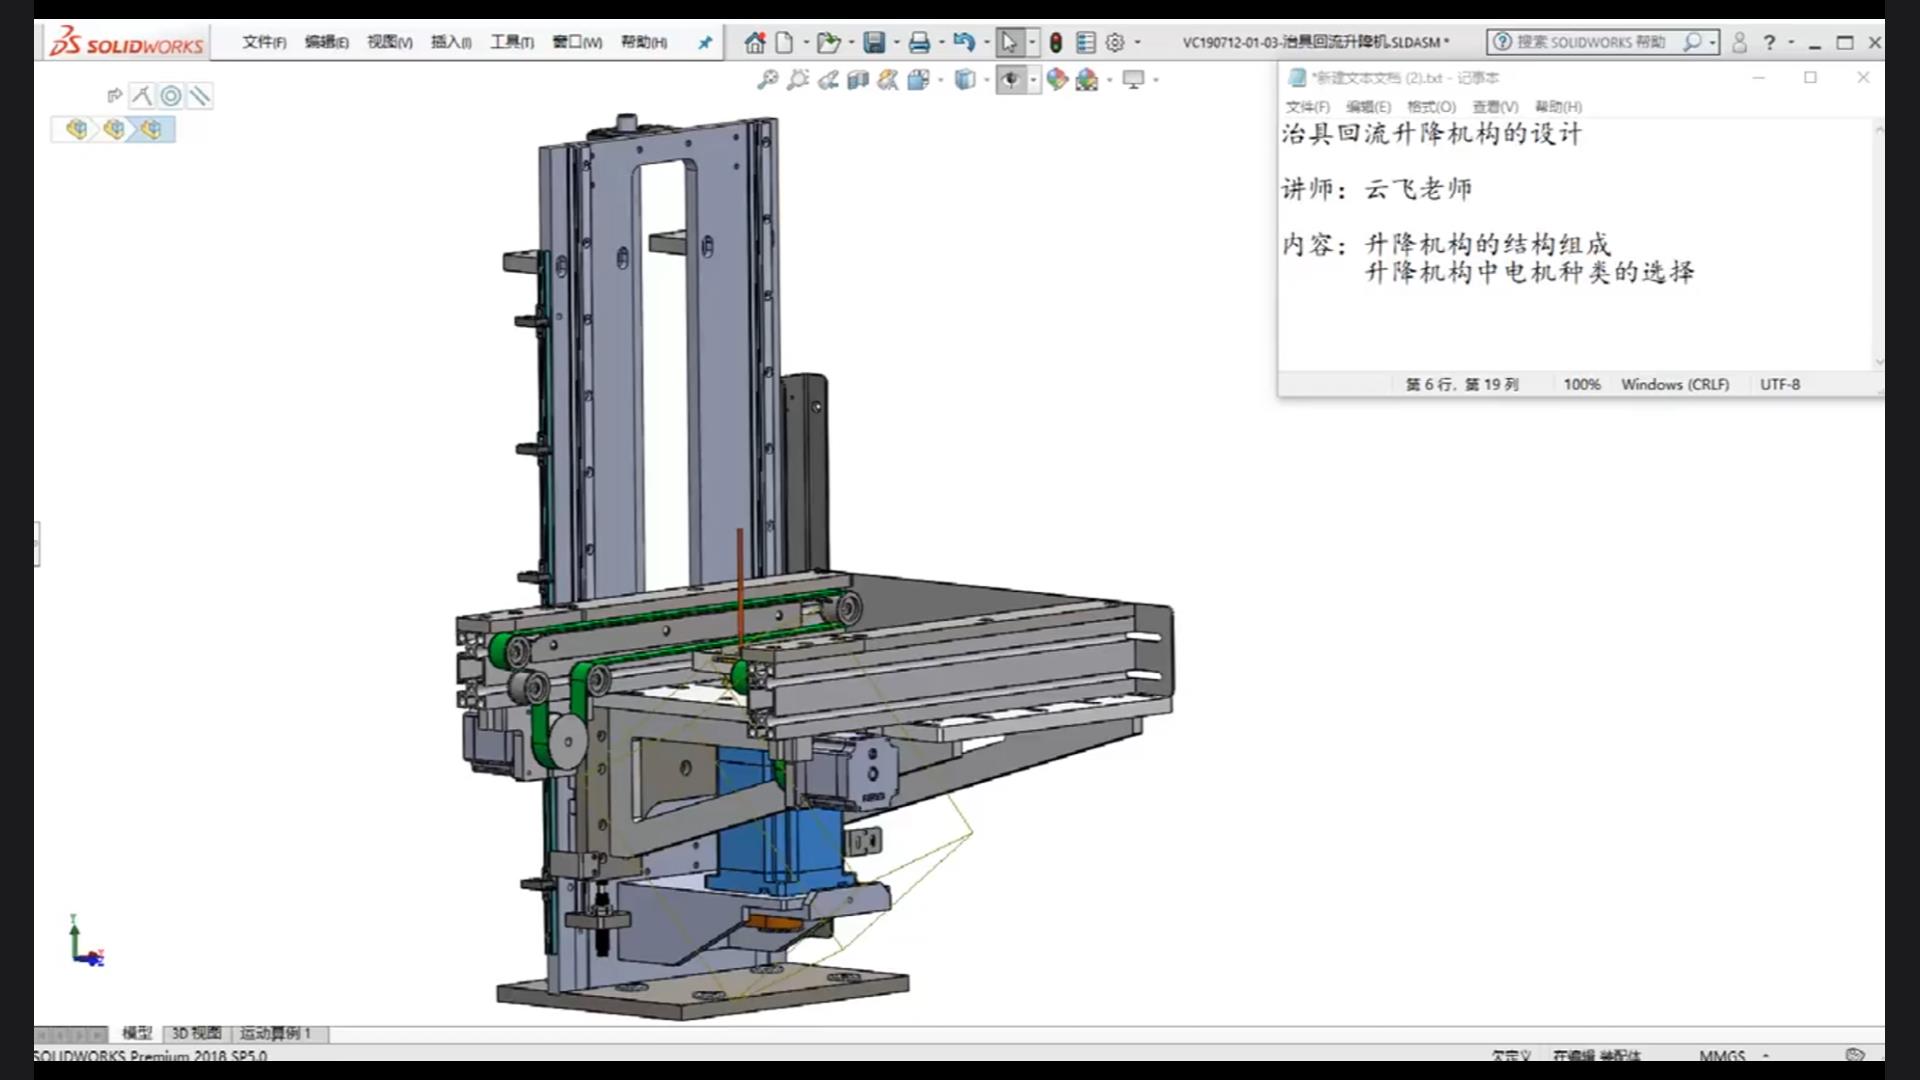Open SOLIDWORKS 文件(F) menu
1920x1080 pixels.
coord(264,42)
